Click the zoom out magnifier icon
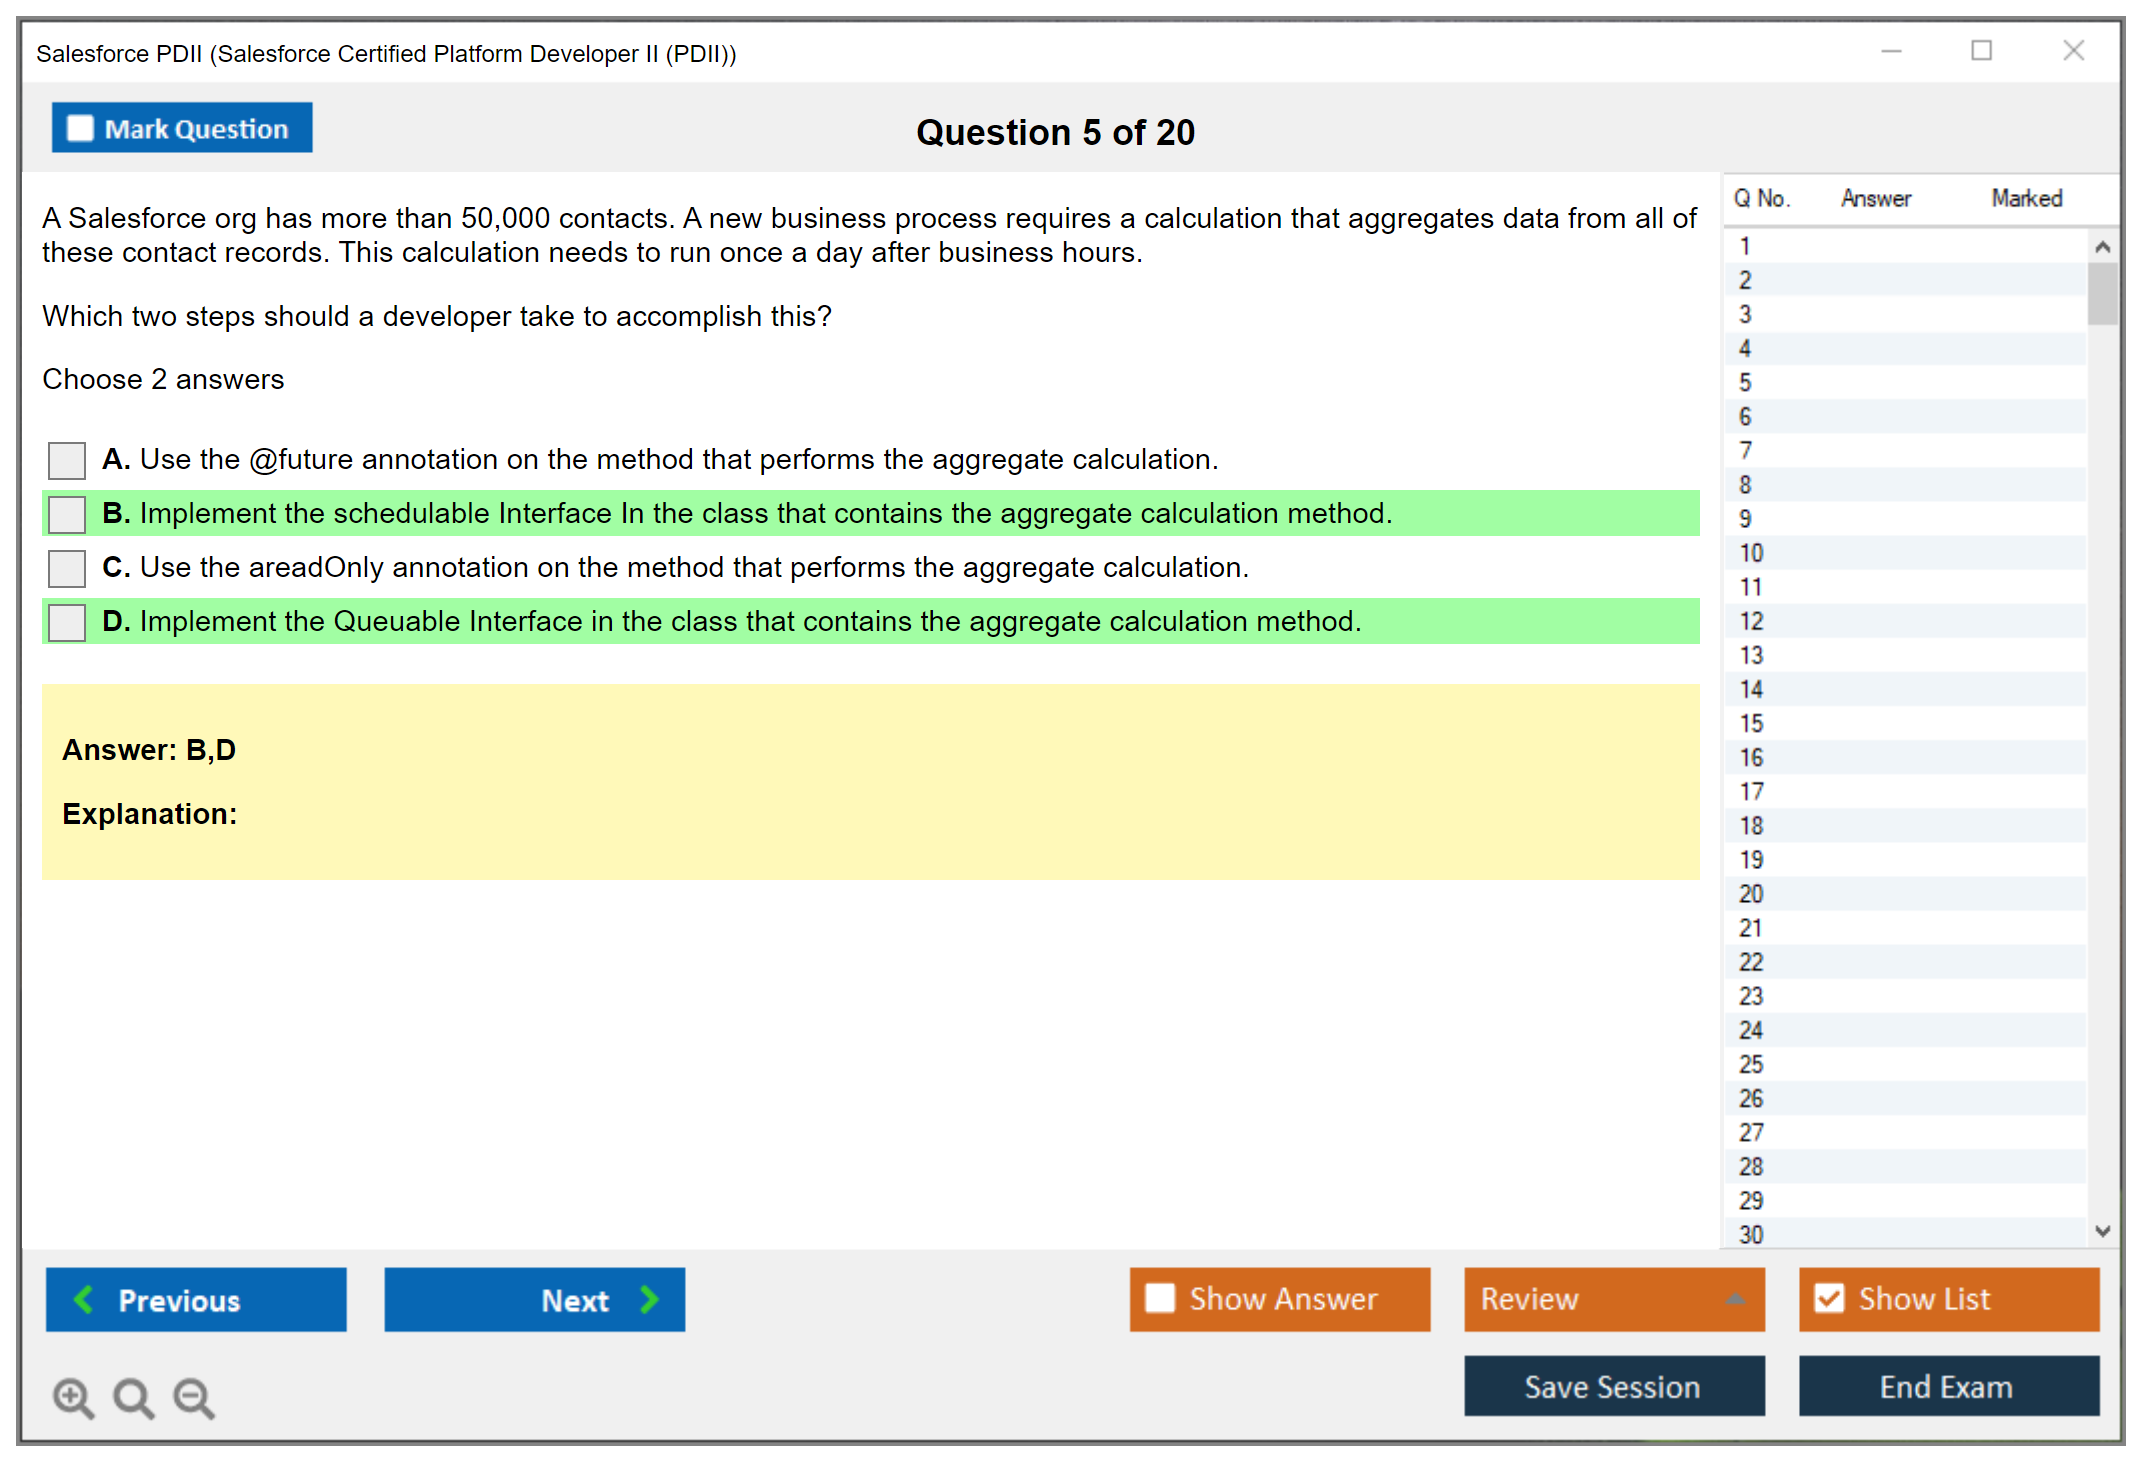Image resolution: width=2150 pixels, height=1470 pixels. pyautogui.click(x=193, y=1397)
